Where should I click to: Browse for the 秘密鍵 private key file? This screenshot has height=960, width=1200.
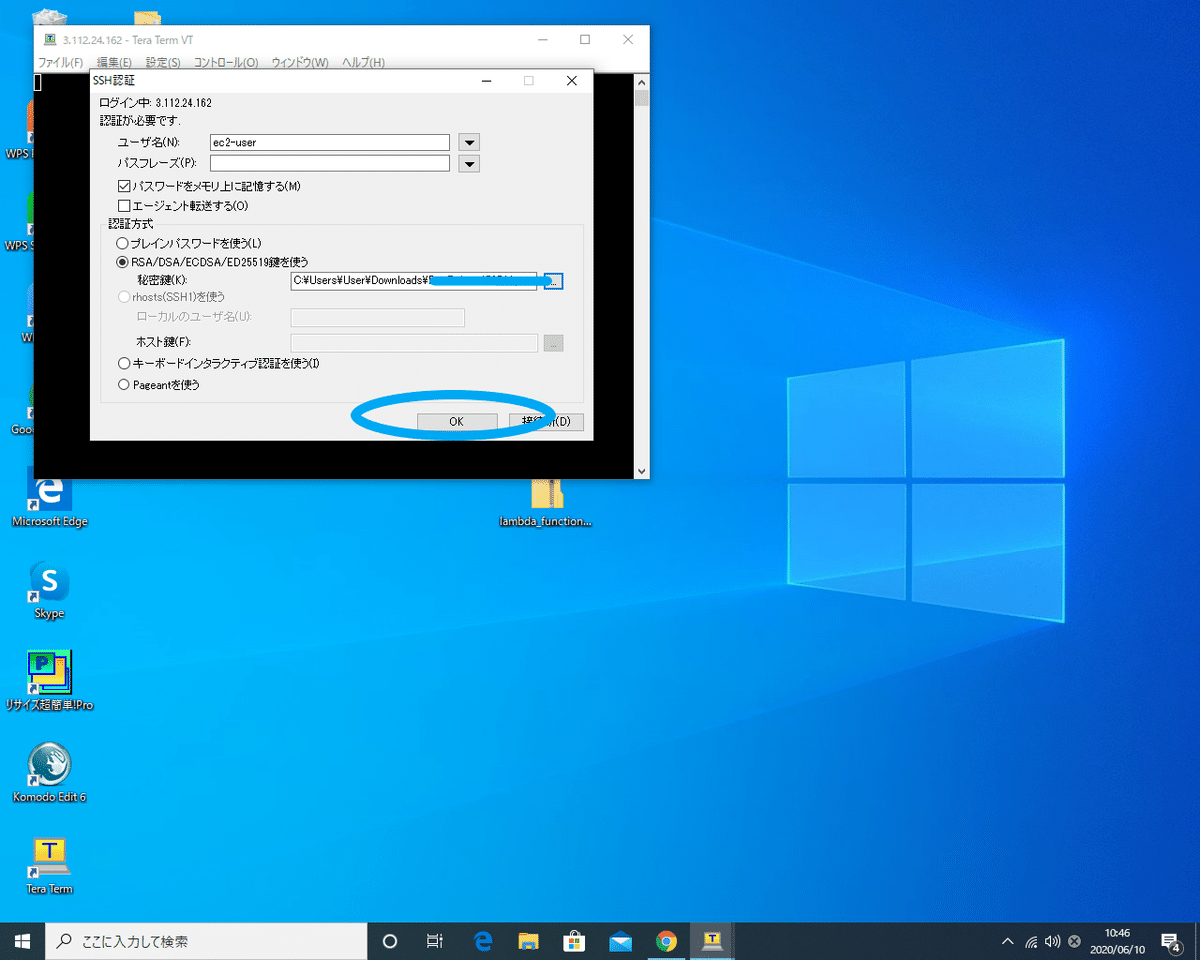point(554,281)
